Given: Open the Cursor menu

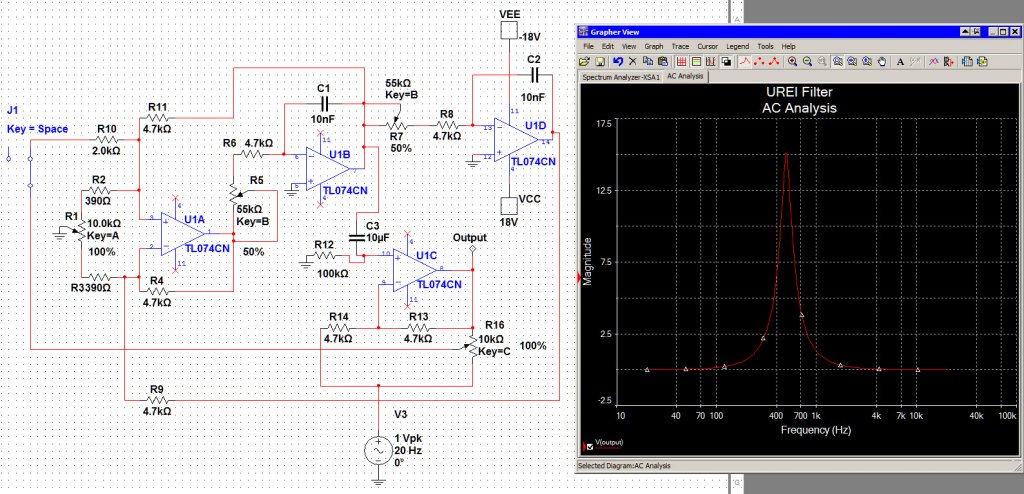Looking at the screenshot, I should pyautogui.click(x=707, y=46).
